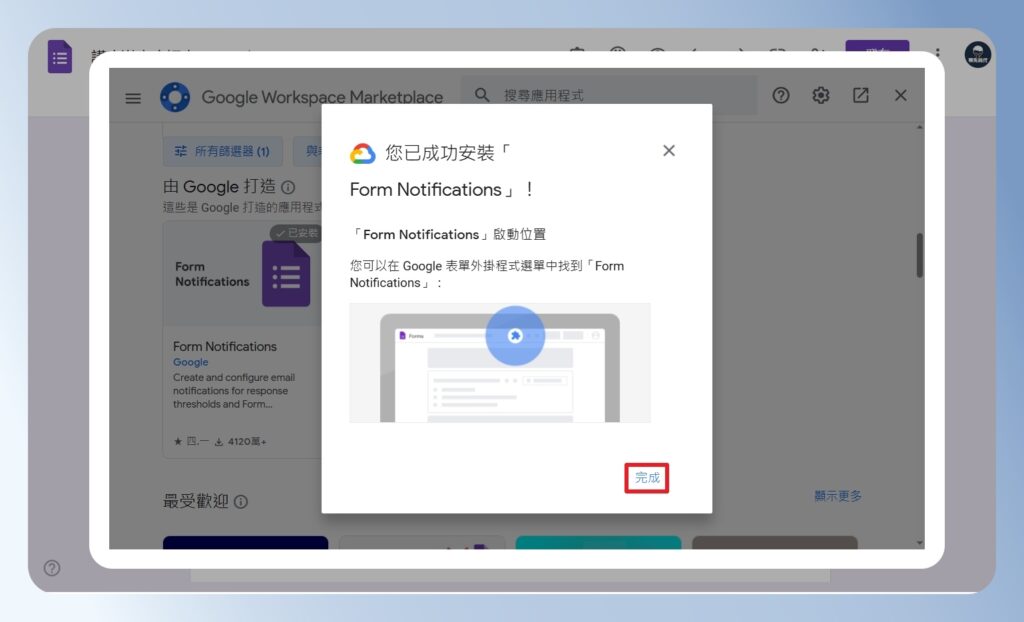Click the 完成 button in the dialog
1024x622 pixels.
point(647,478)
